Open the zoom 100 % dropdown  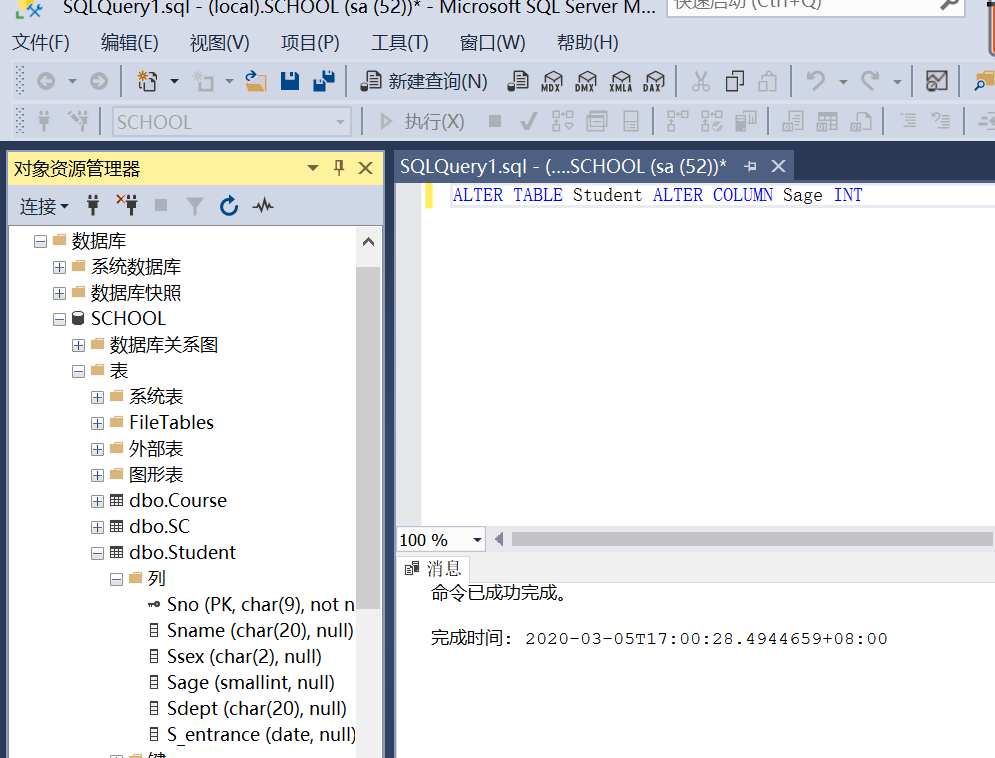point(477,540)
